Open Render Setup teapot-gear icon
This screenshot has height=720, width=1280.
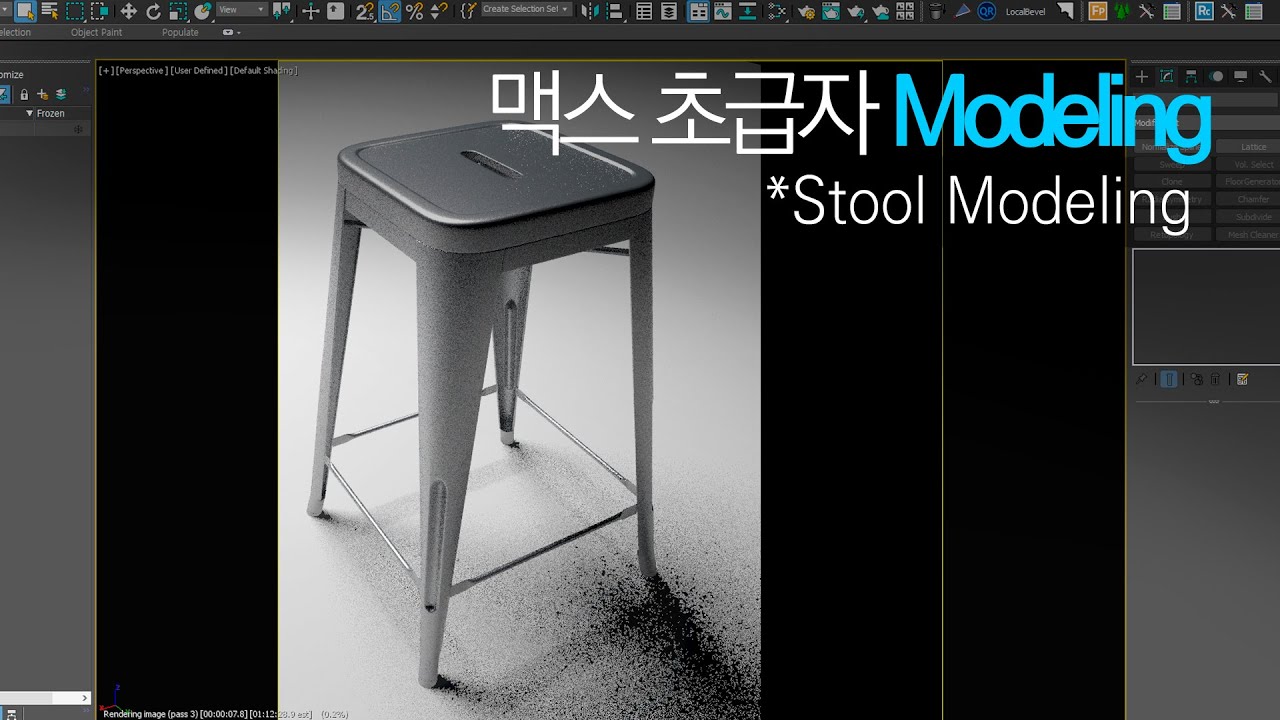point(806,11)
